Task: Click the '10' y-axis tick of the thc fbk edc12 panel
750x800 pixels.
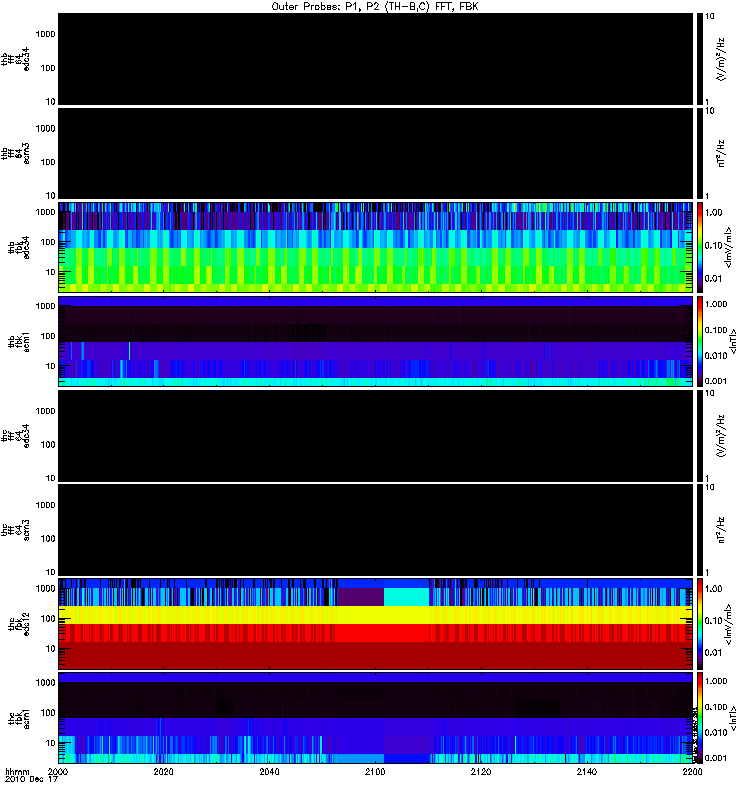Action: point(51,648)
